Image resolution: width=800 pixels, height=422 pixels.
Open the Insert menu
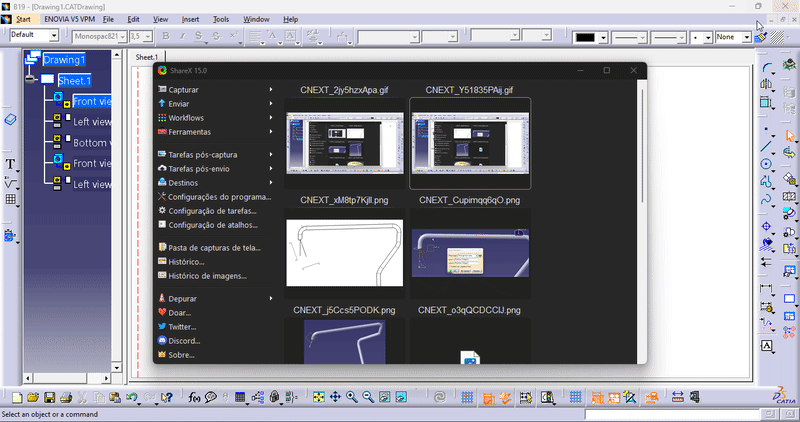coord(190,19)
